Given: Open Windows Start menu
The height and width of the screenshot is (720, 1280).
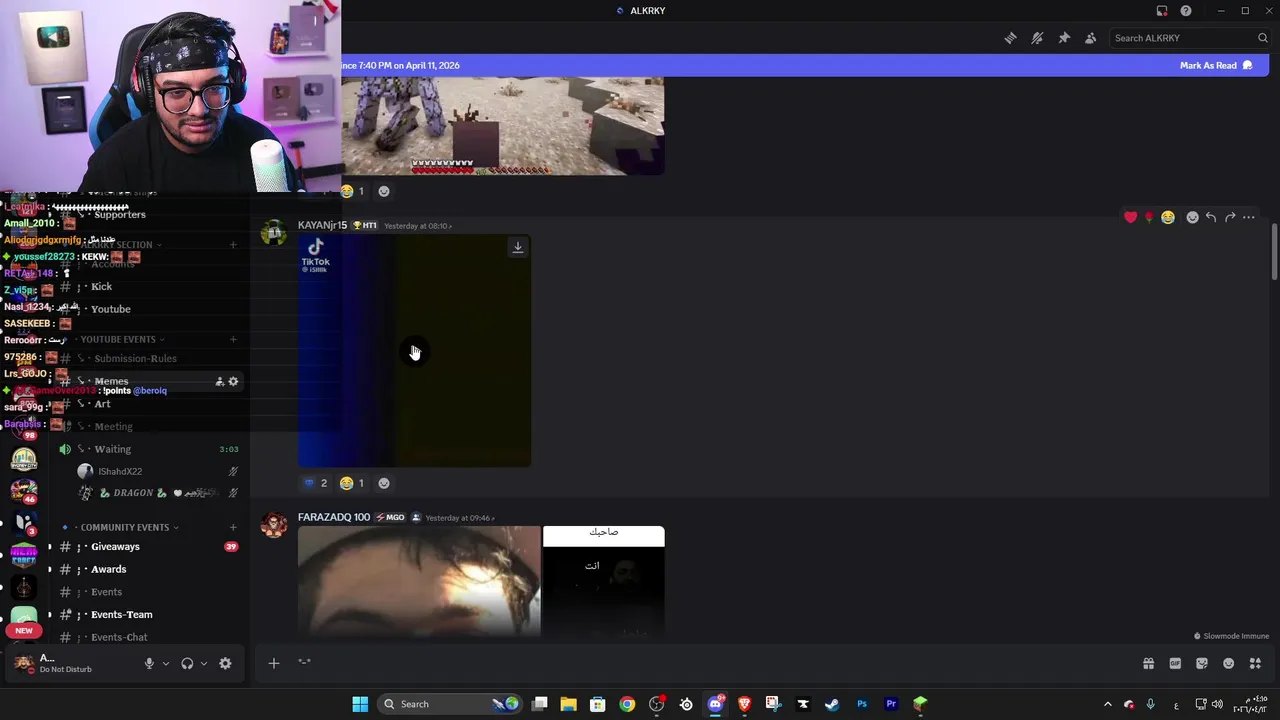Looking at the screenshot, I should point(360,704).
